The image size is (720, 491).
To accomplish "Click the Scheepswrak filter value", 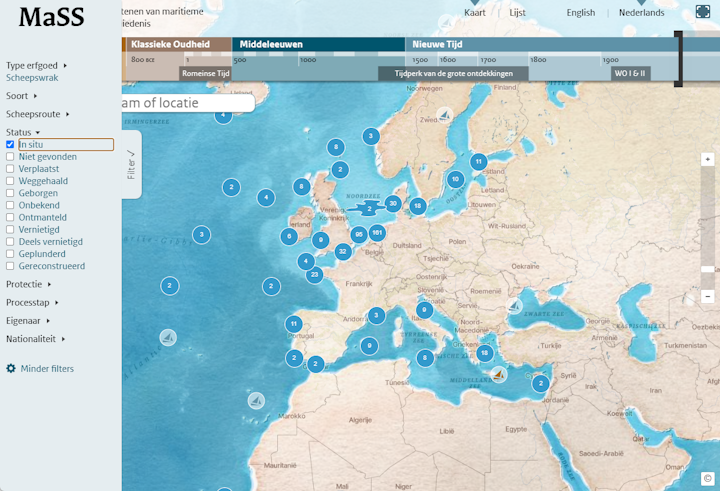I will tap(32, 78).
